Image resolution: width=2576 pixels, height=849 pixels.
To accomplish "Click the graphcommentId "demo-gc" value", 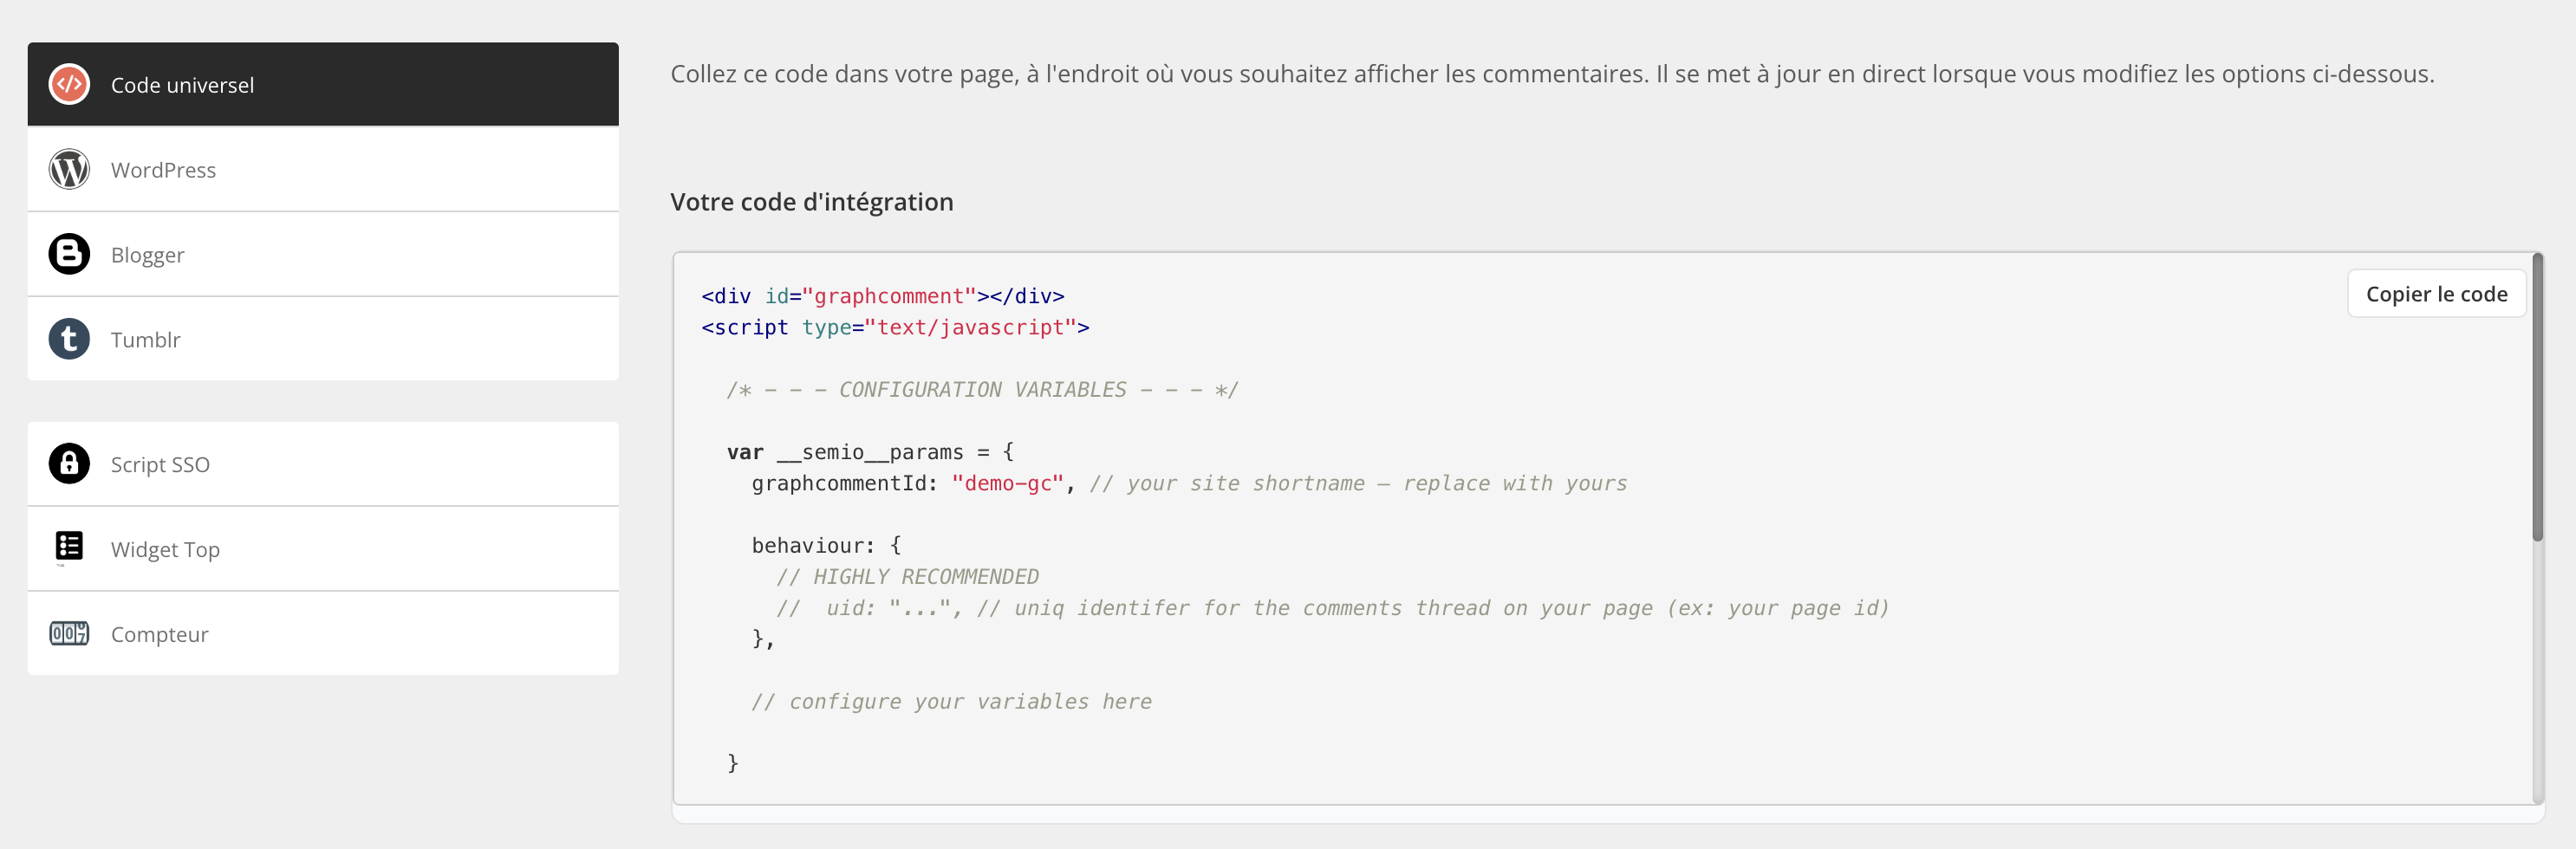I will 1008,483.
